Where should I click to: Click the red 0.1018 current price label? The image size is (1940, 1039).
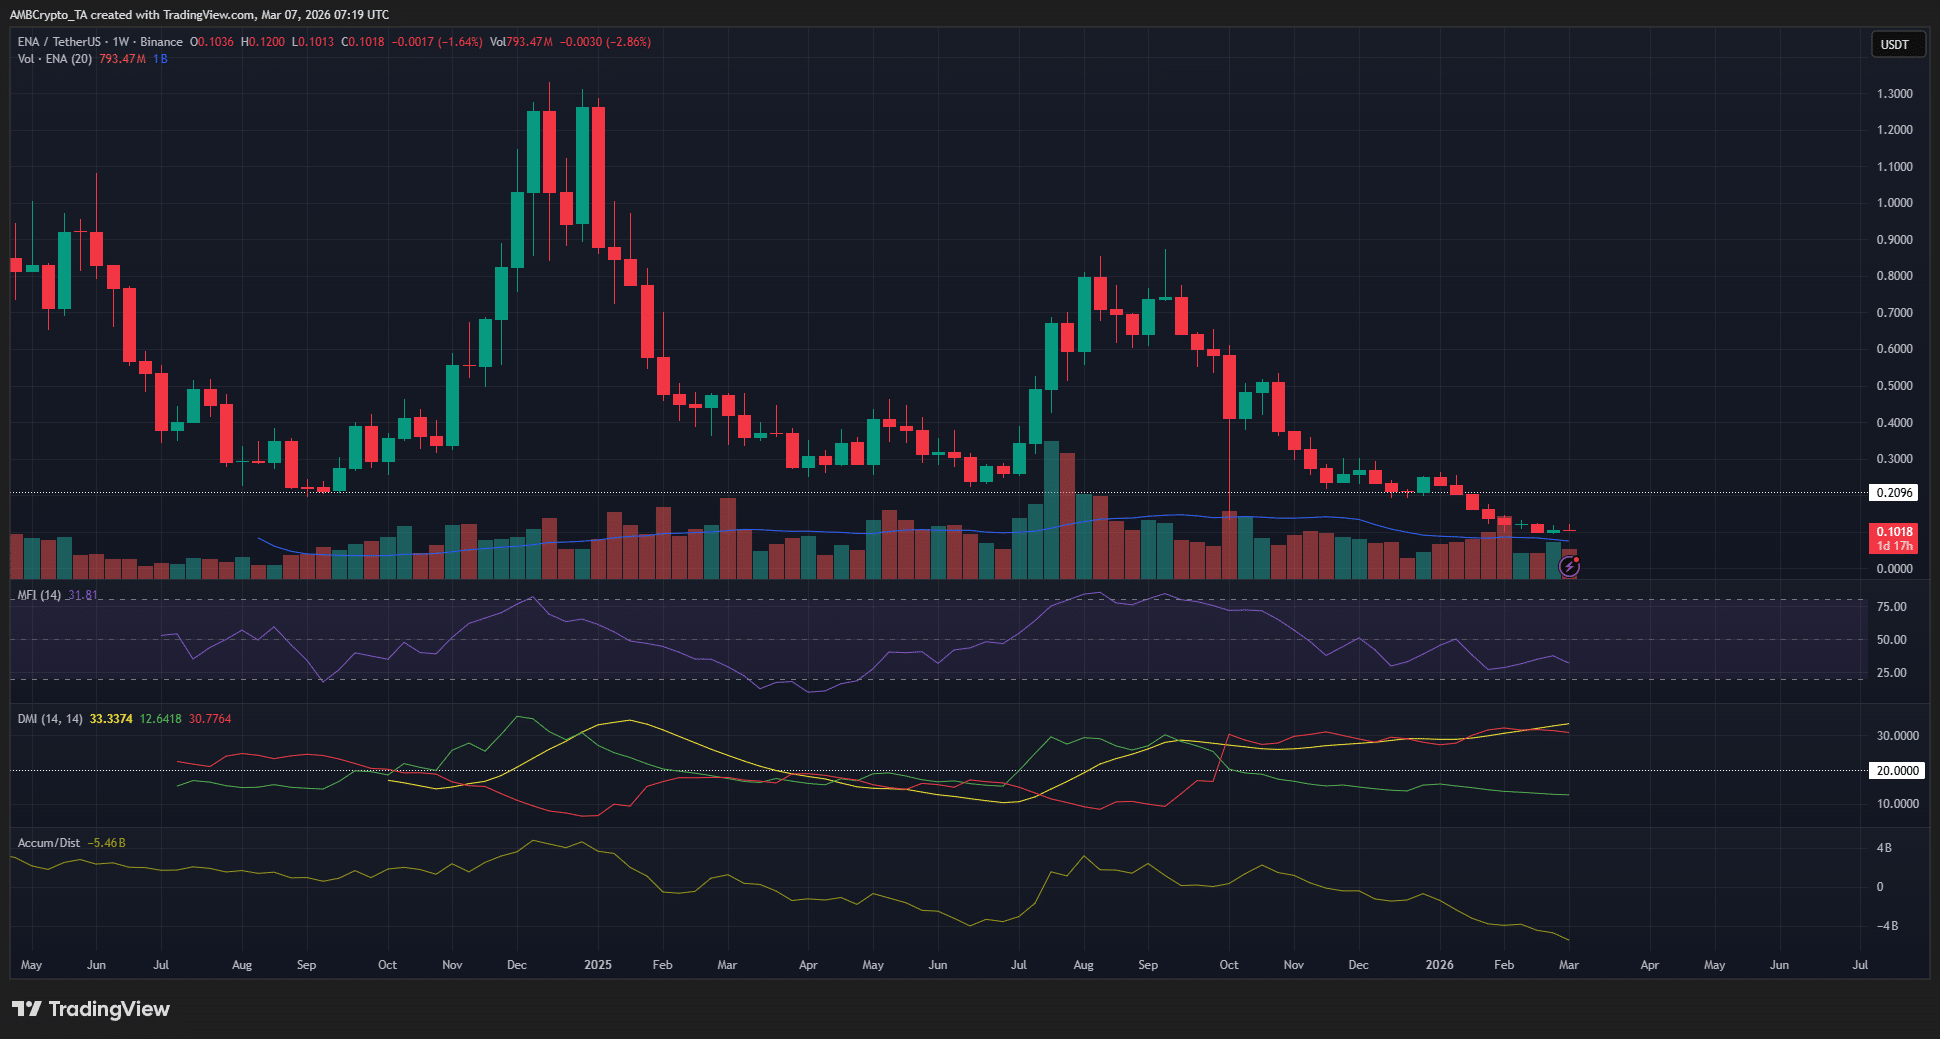point(1893,532)
